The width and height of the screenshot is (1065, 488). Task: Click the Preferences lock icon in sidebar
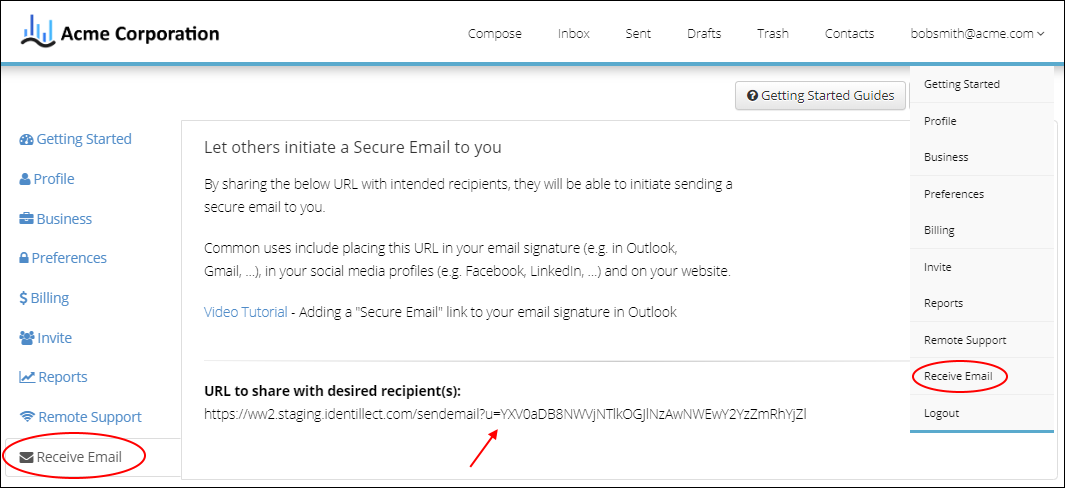pyautogui.click(x=24, y=258)
